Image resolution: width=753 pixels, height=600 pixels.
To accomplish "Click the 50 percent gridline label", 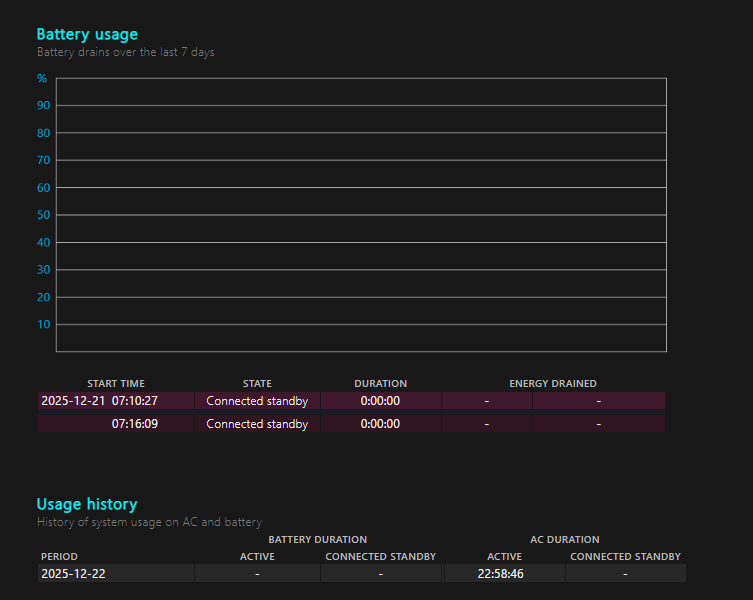I will pyautogui.click(x=44, y=215).
